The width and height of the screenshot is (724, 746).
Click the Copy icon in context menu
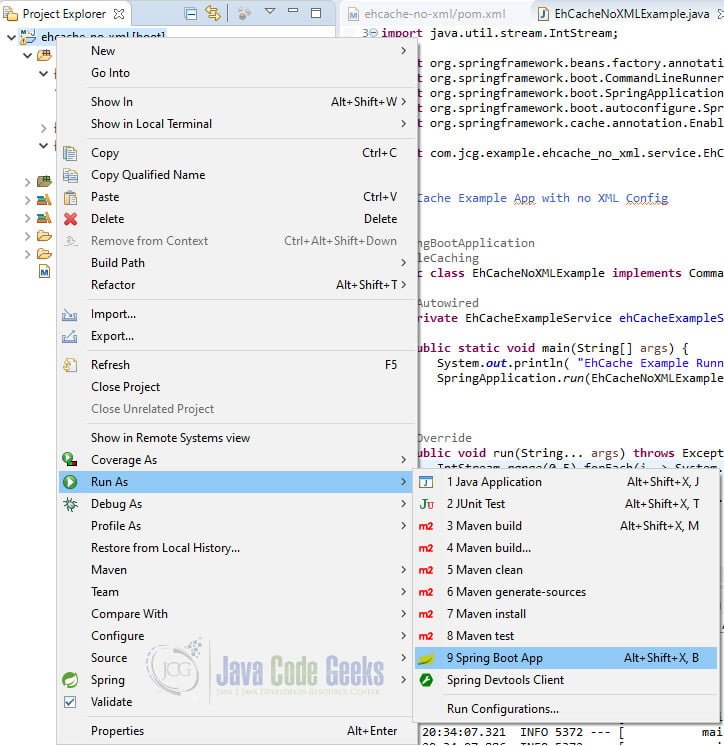pos(70,153)
